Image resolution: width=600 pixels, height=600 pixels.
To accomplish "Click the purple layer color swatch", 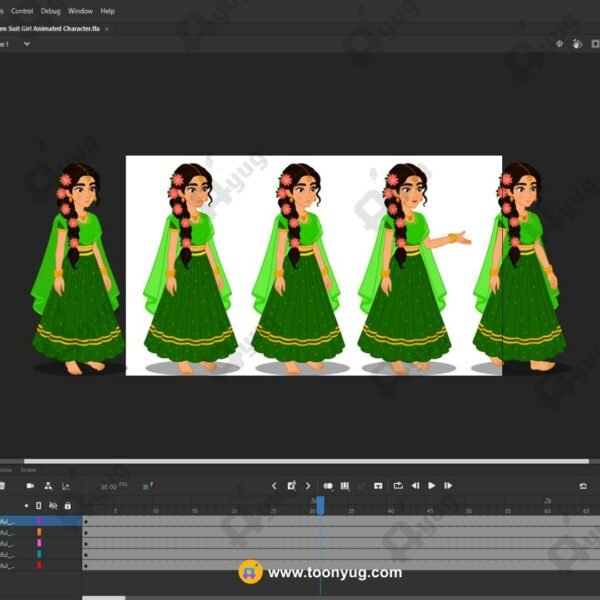I will click(x=39, y=521).
